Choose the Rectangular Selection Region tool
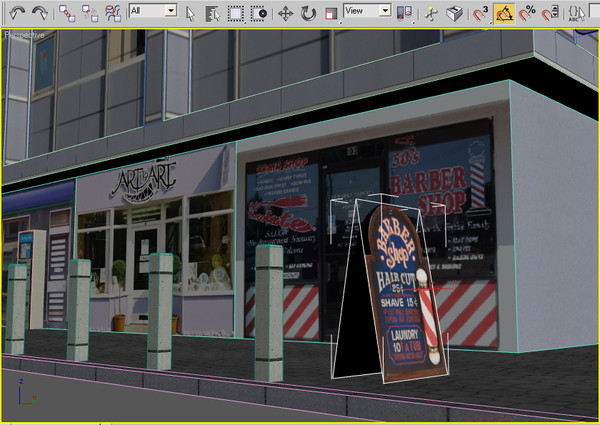The height and width of the screenshot is (425, 600). 236,14
